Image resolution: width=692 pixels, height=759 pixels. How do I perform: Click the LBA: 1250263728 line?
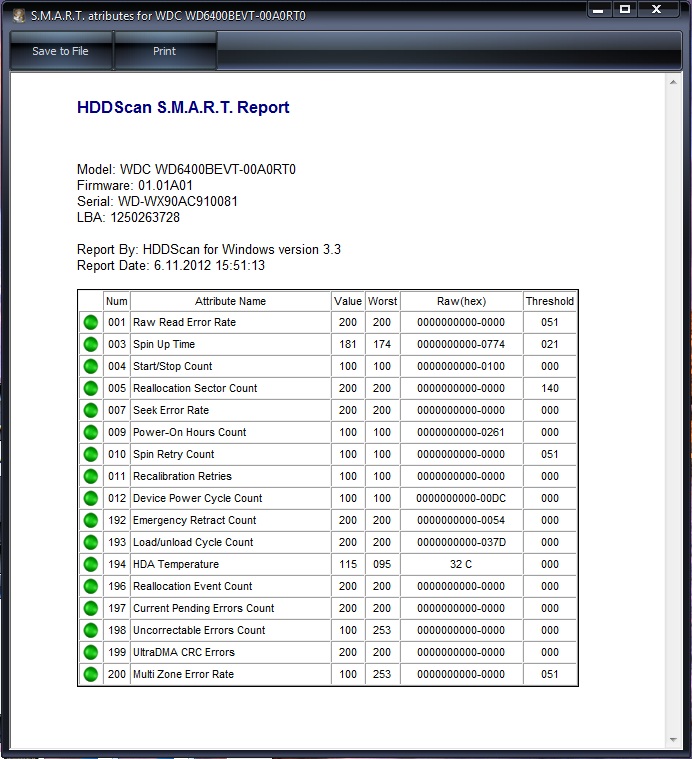pyautogui.click(x=128, y=217)
